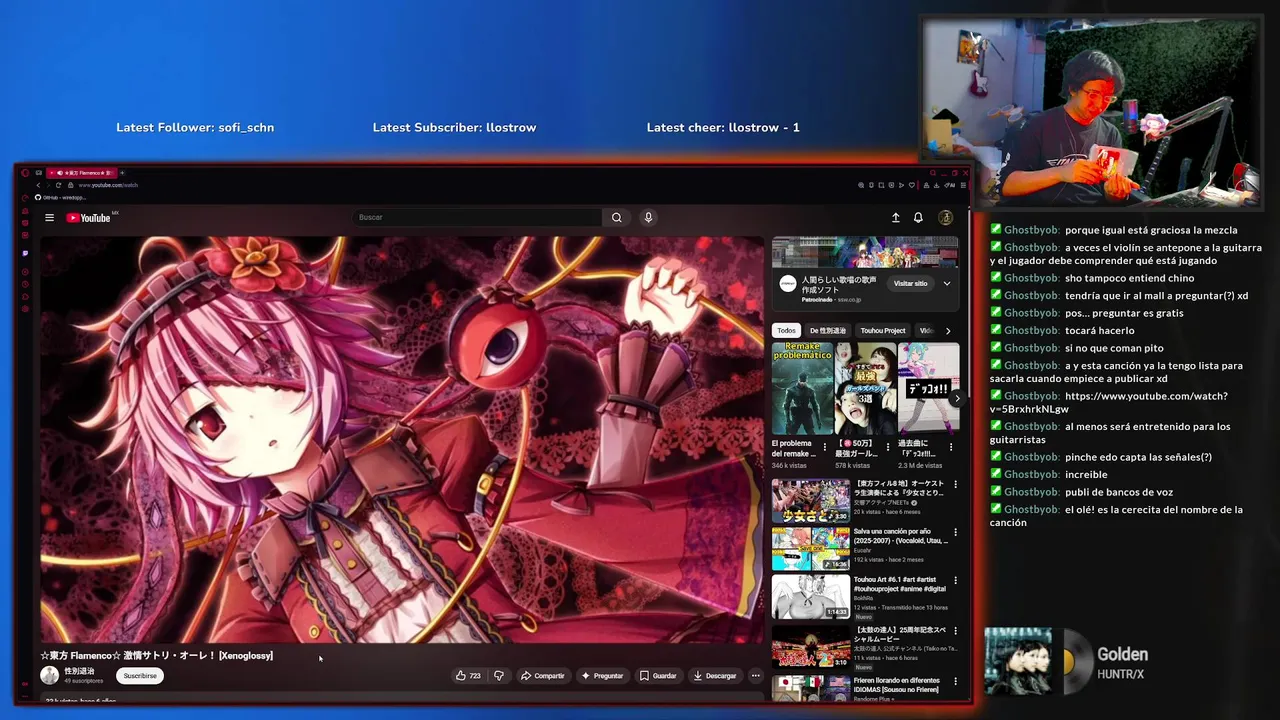Open the 性別退治 channel avatar
The image size is (1280, 720).
(x=49, y=675)
